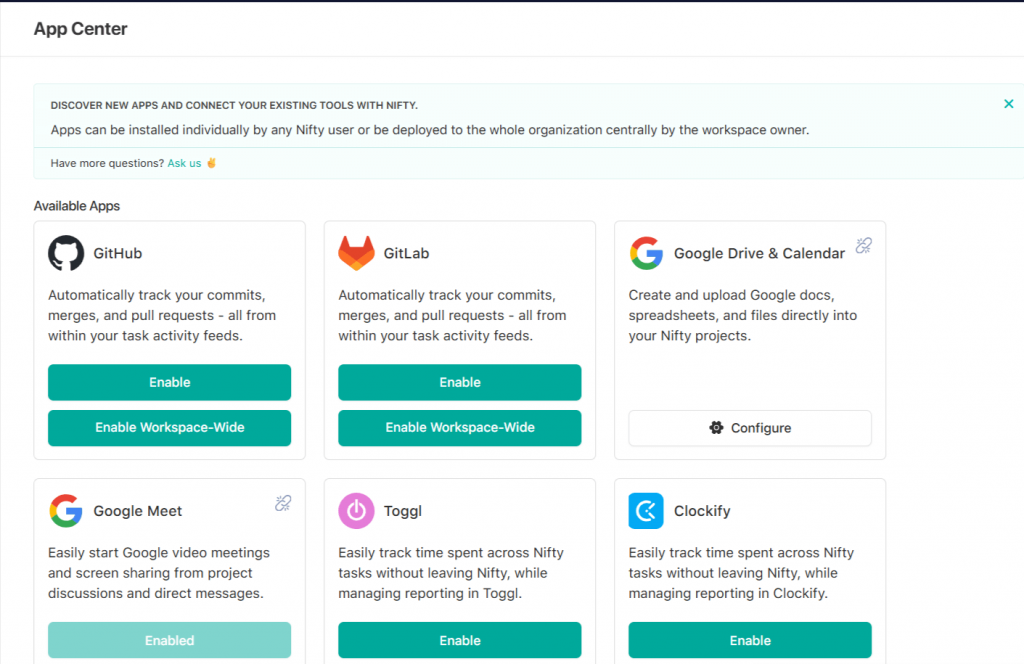Click the GitHub octocat logo

66,253
